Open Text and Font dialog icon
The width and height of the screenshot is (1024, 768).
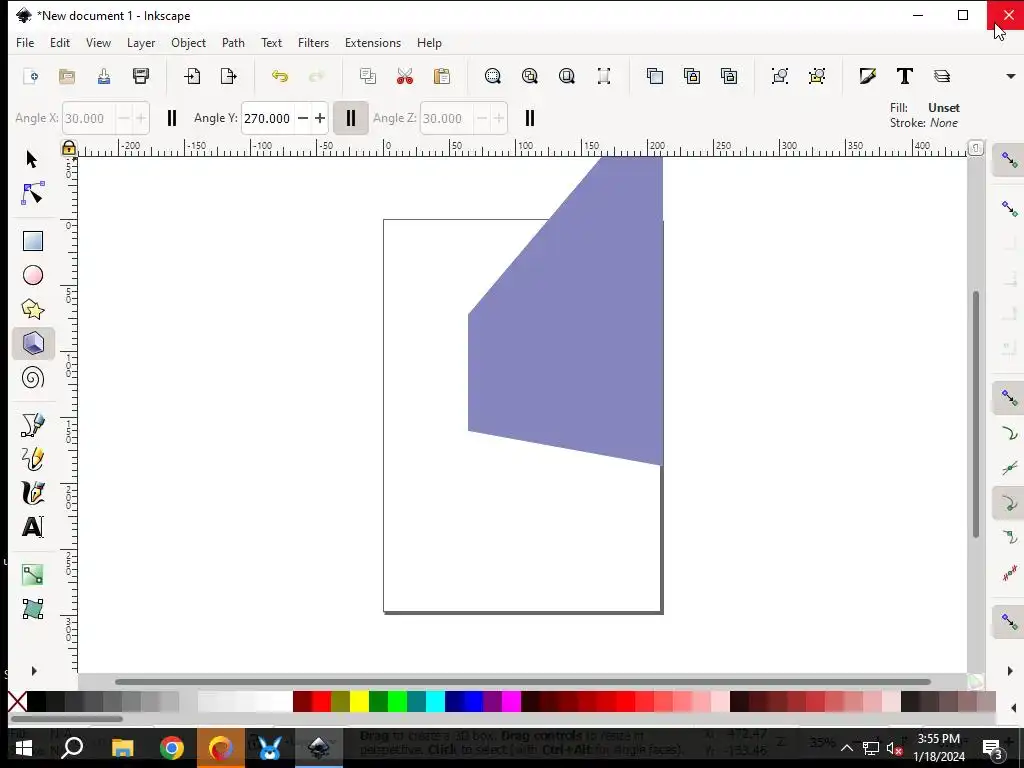pyautogui.click(x=904, y=76)
